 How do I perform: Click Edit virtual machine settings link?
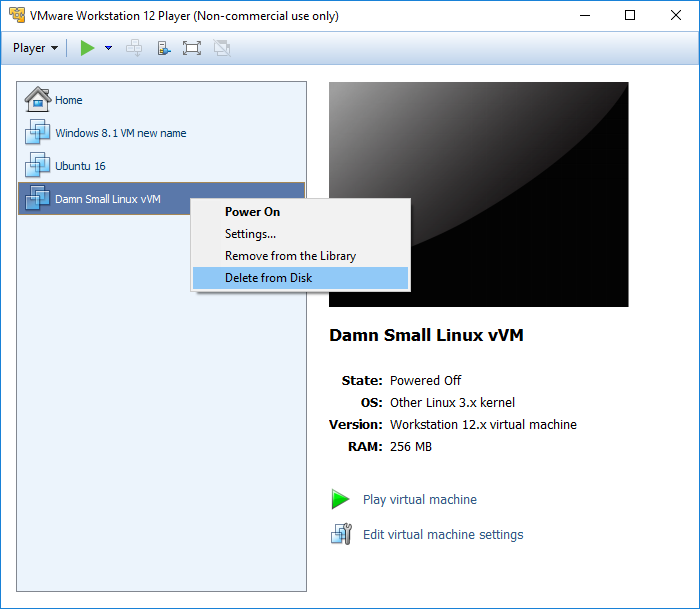click(x=443, y=534)
